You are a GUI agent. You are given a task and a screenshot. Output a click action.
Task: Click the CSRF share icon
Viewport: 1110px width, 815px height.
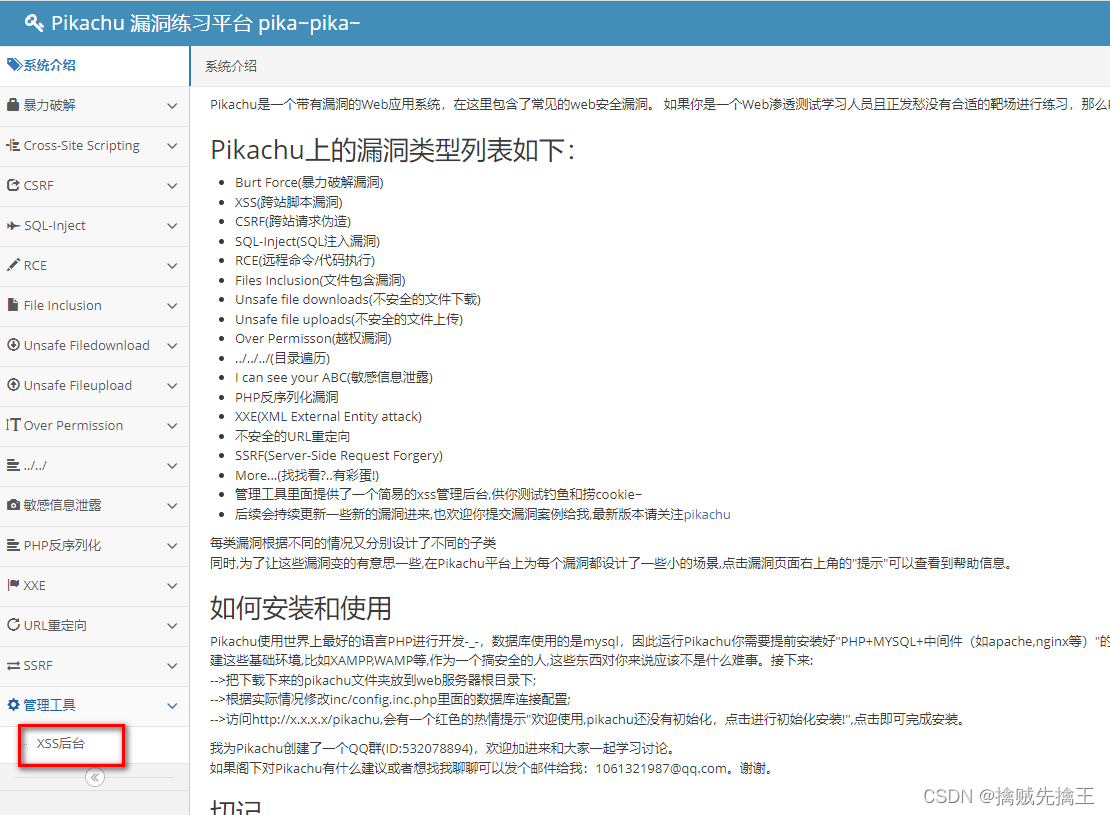click(13, 185)
